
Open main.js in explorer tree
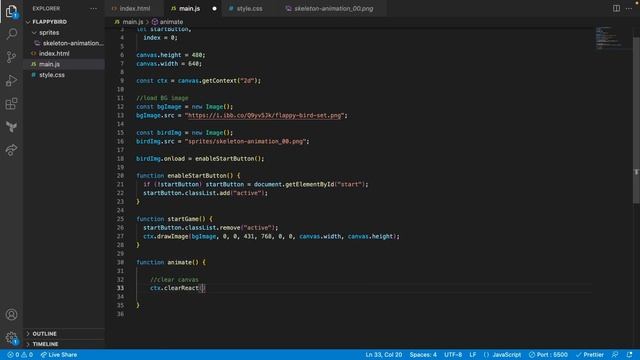pyautogui.click(x=49, y=64)
